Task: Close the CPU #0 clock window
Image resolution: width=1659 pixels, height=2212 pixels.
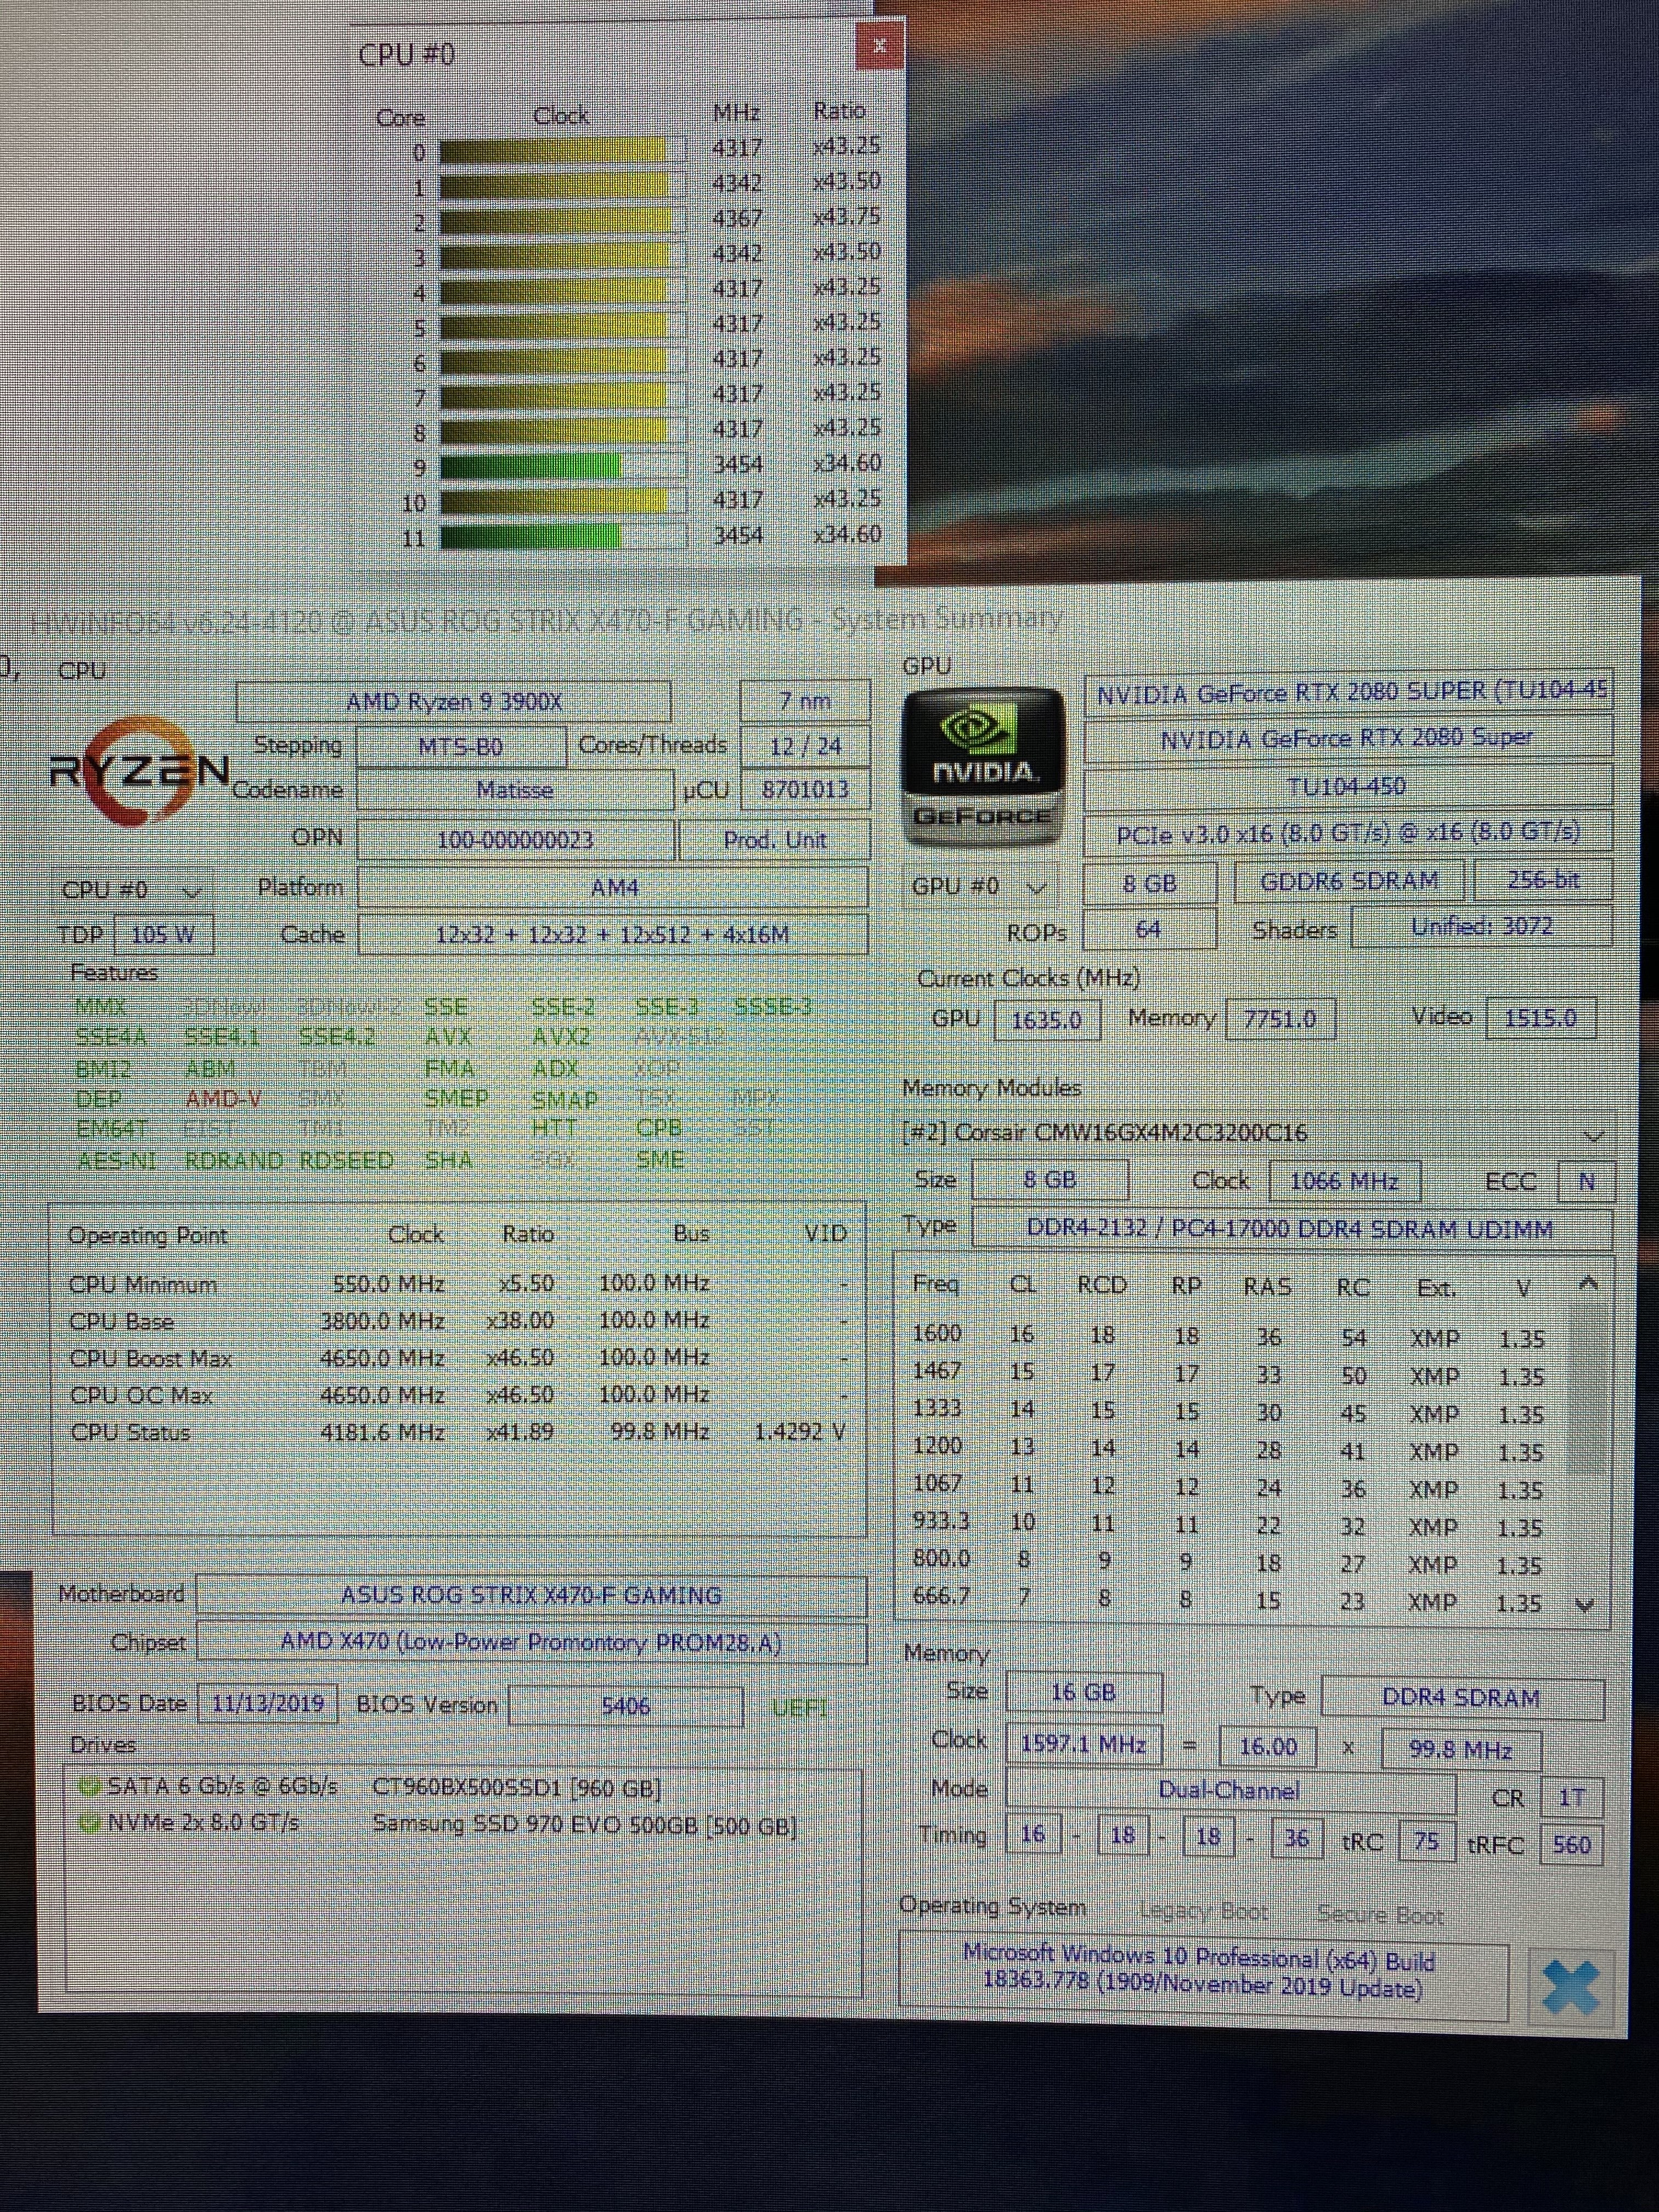Action: (x=879, y=46)
